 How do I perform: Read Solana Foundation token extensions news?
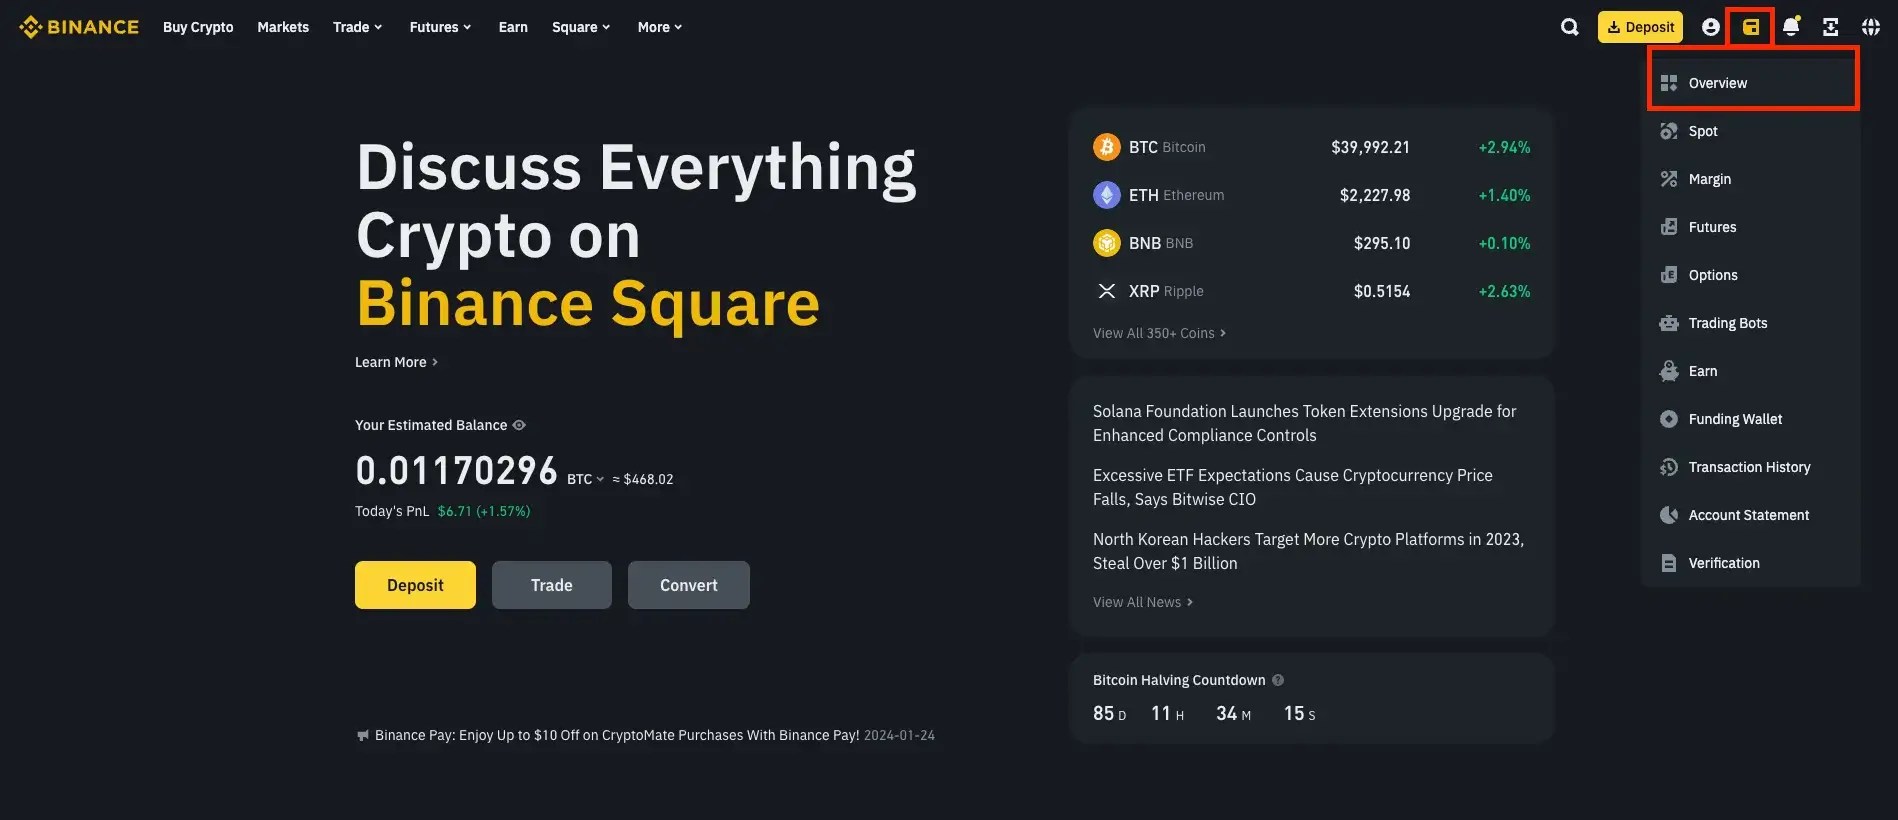tap(1305, 423)
